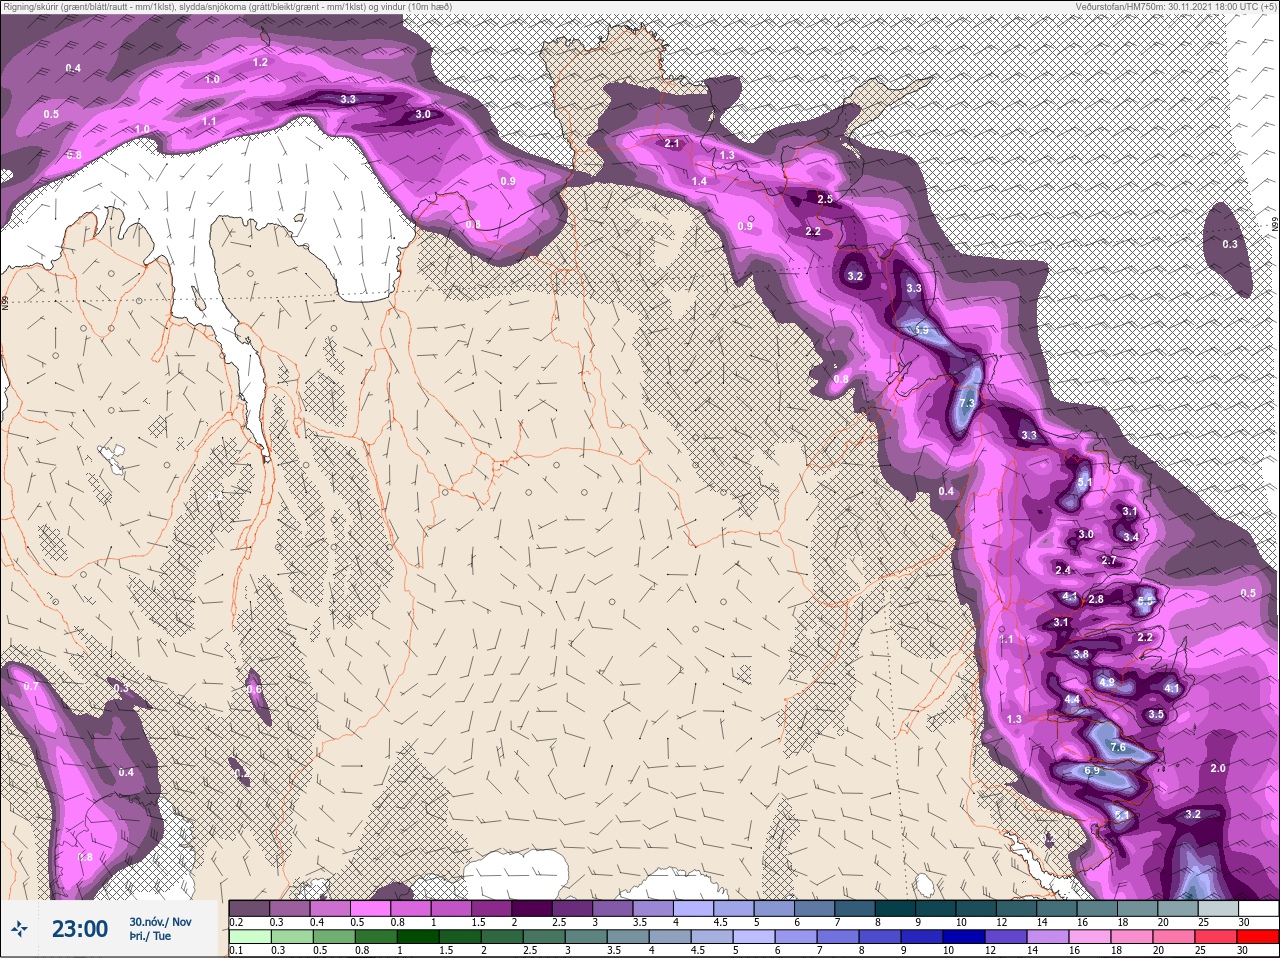1280x958 pixels.
Task: Pick the light grey swatch at snow scale 25
Action: [1218, 909]
